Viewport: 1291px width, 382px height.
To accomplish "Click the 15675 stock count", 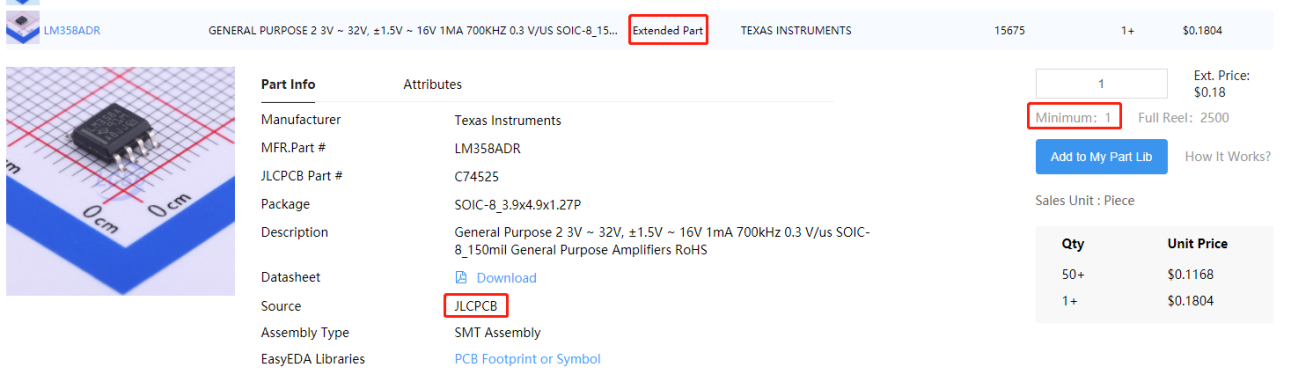I will tap(1010, 31).
